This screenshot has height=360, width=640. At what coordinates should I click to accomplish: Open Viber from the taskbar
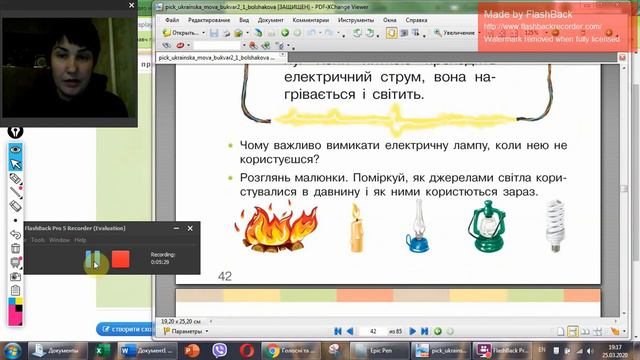tap(219, 351)
